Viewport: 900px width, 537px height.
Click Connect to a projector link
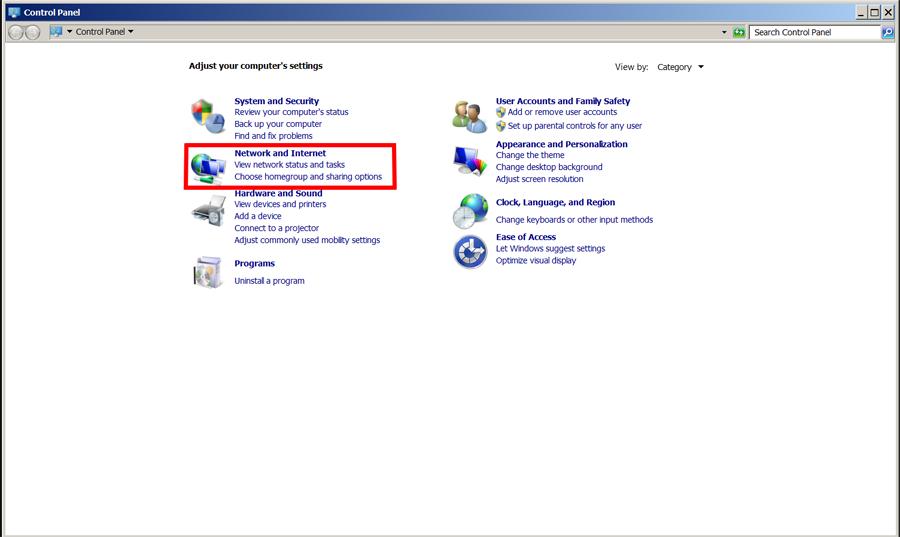click(x=277, y=228)
